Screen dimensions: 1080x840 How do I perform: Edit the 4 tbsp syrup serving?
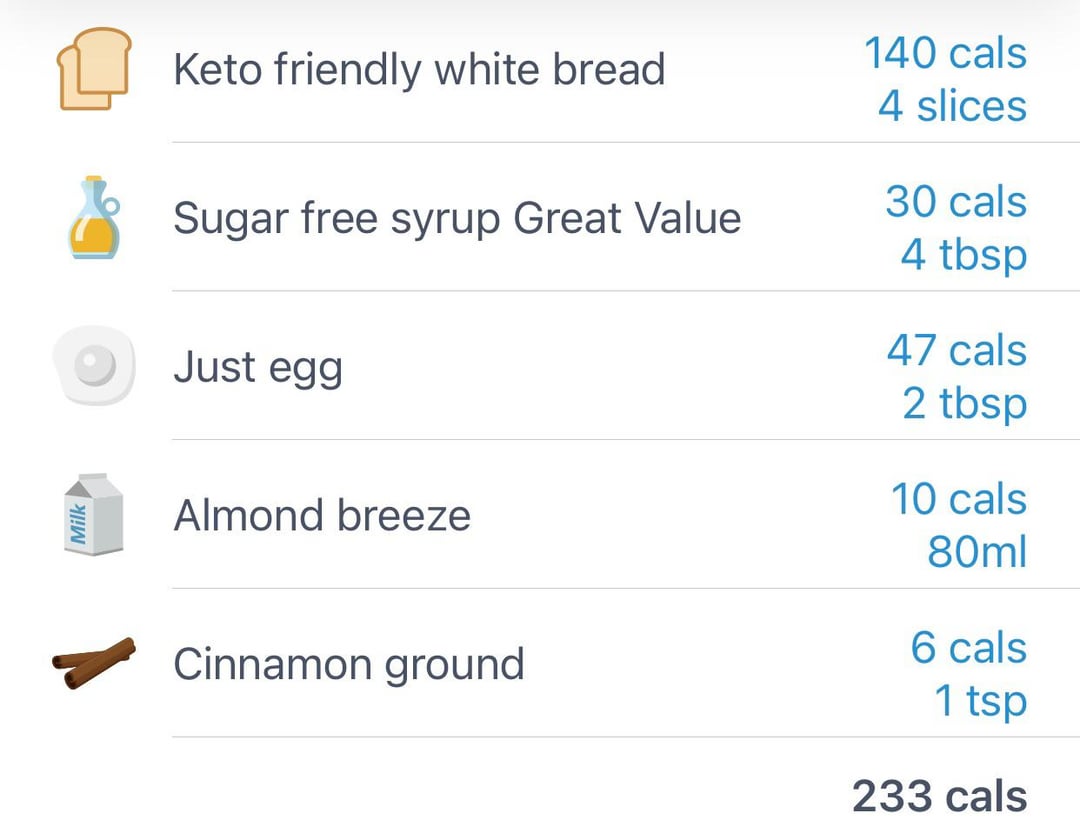(963, 255)
